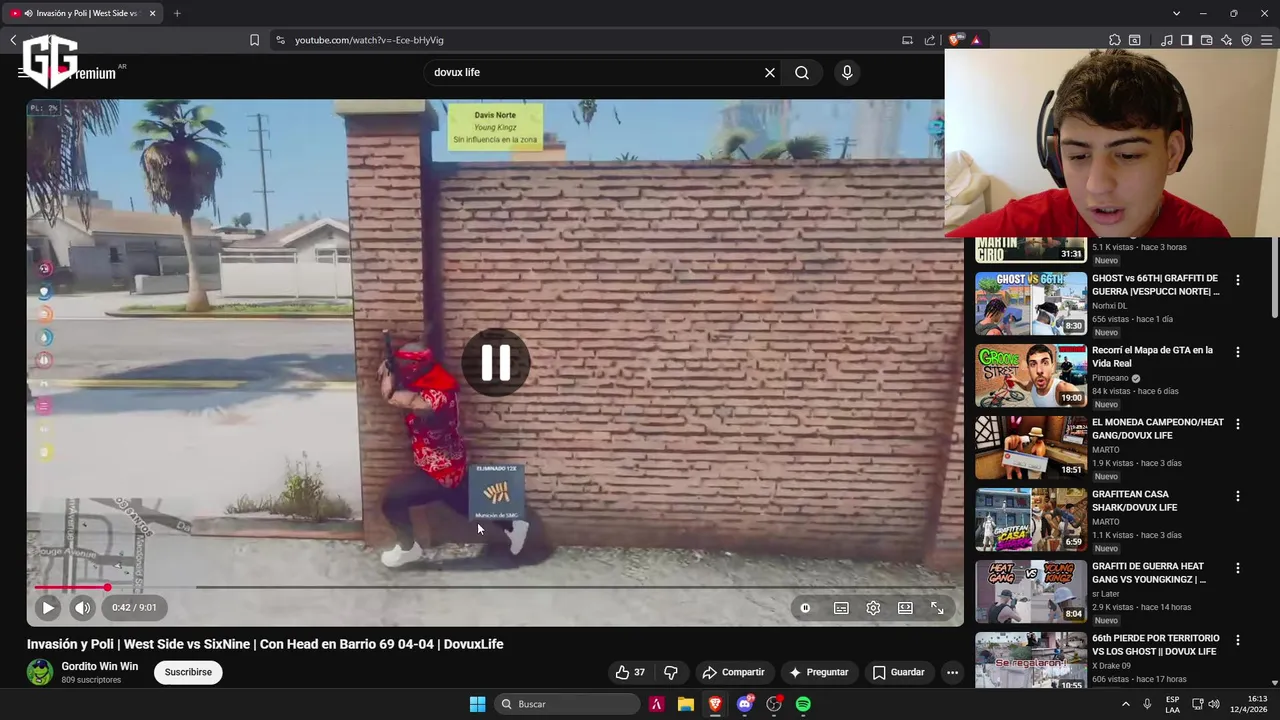1280x720 pixels.
Task: Click the search magnifier button
Action: coord(802,72)
